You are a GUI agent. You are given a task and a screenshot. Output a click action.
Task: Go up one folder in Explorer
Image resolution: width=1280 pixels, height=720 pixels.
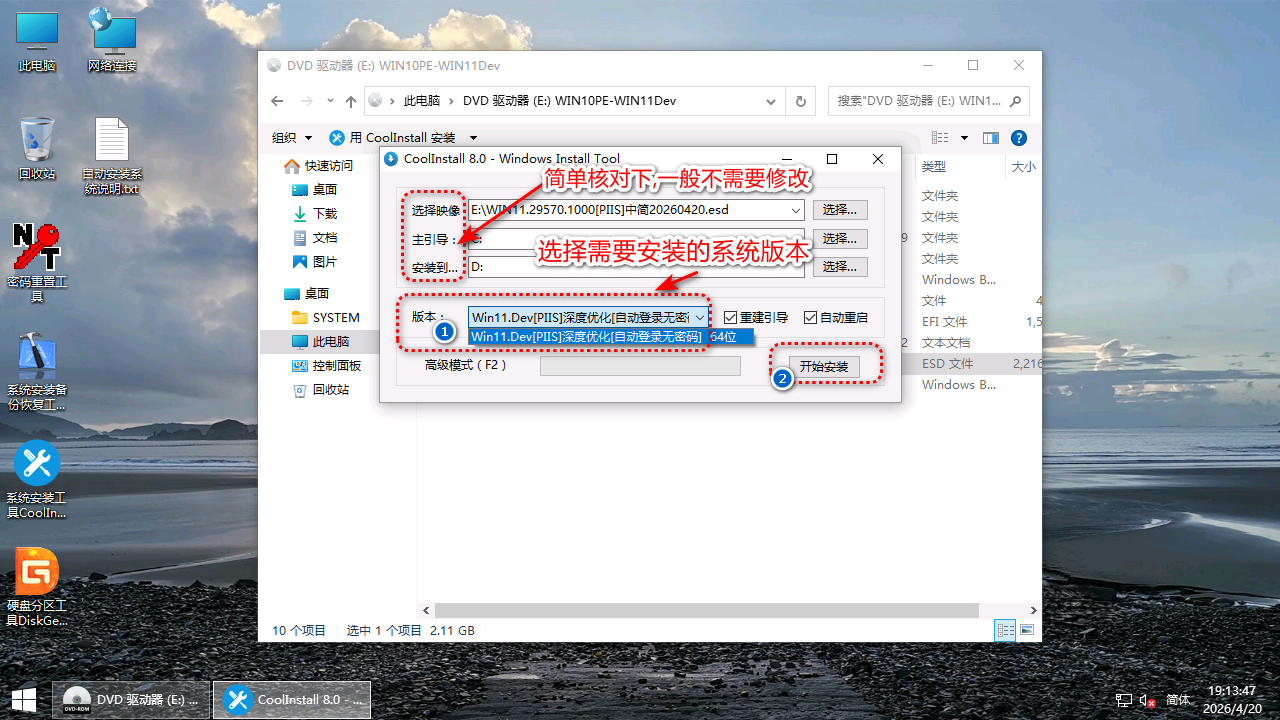351,101
